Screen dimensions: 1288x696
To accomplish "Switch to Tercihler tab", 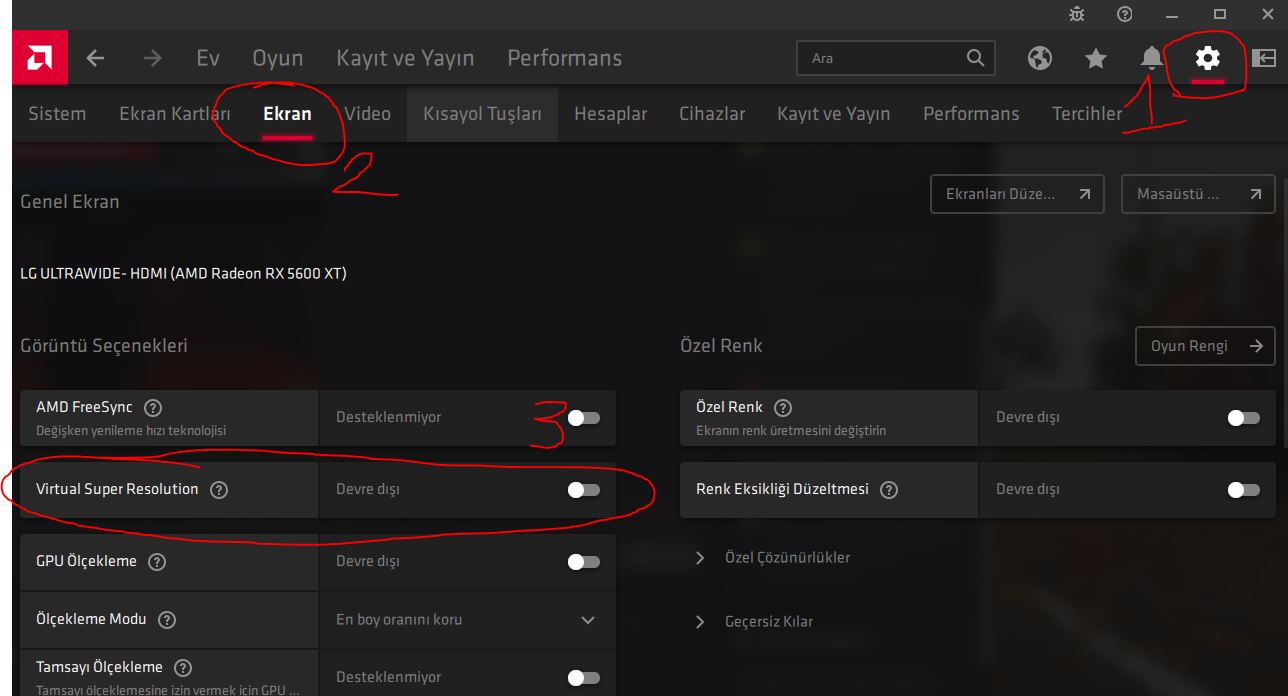I will click(x=1087, y=113).
